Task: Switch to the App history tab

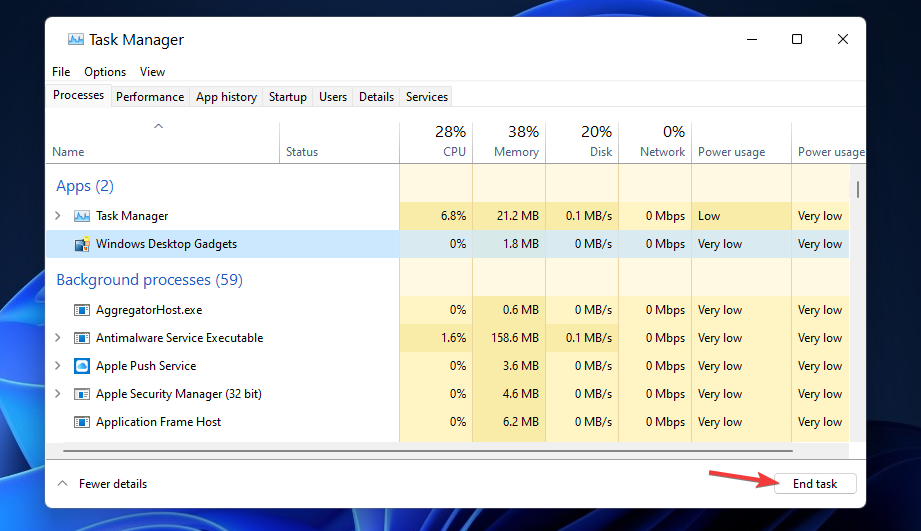Action: (226, 97)
